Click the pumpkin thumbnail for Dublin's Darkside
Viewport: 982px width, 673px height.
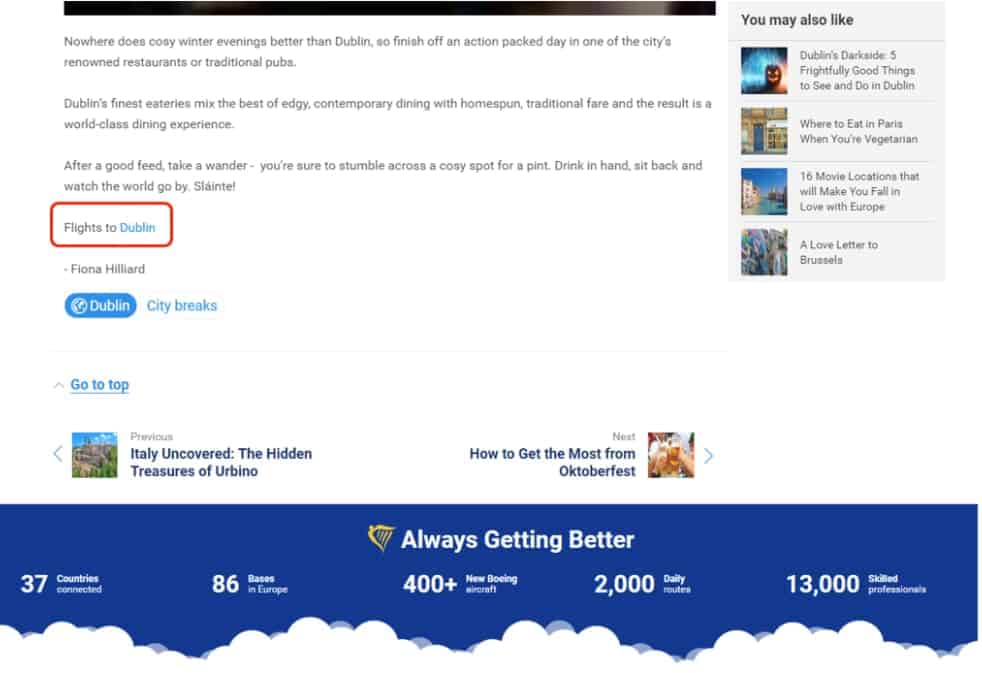764,70
